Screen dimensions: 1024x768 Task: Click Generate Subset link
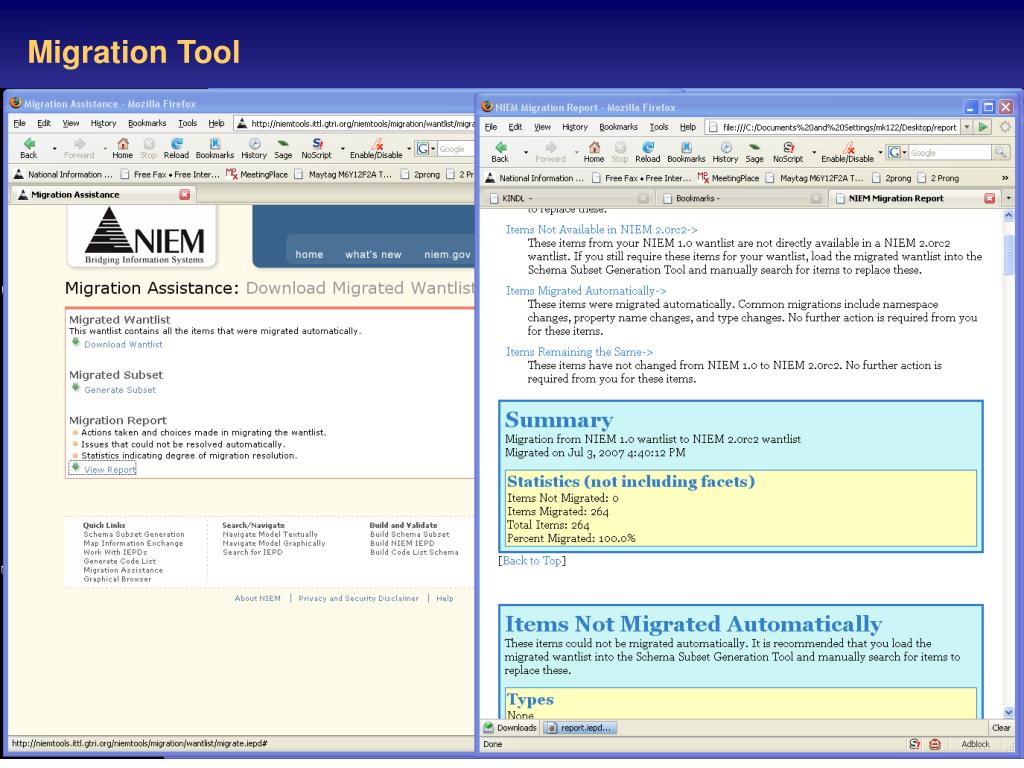pos(120,390)
